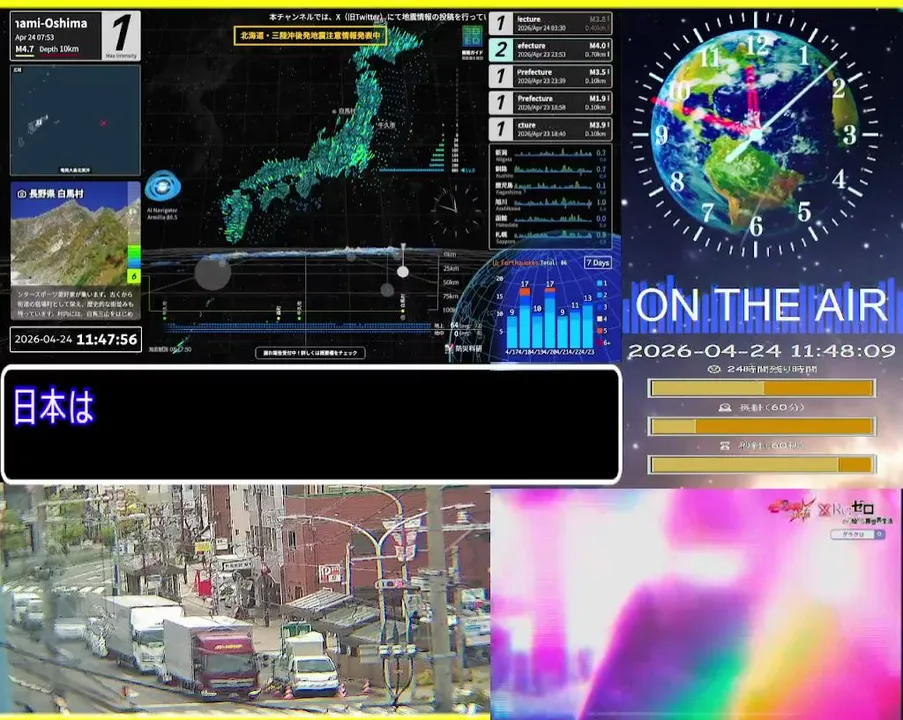The image size is (903, 720).
Task: Open the Apr 23 23:39 M3.5 quake entry
Action: (x=550, y=77)
